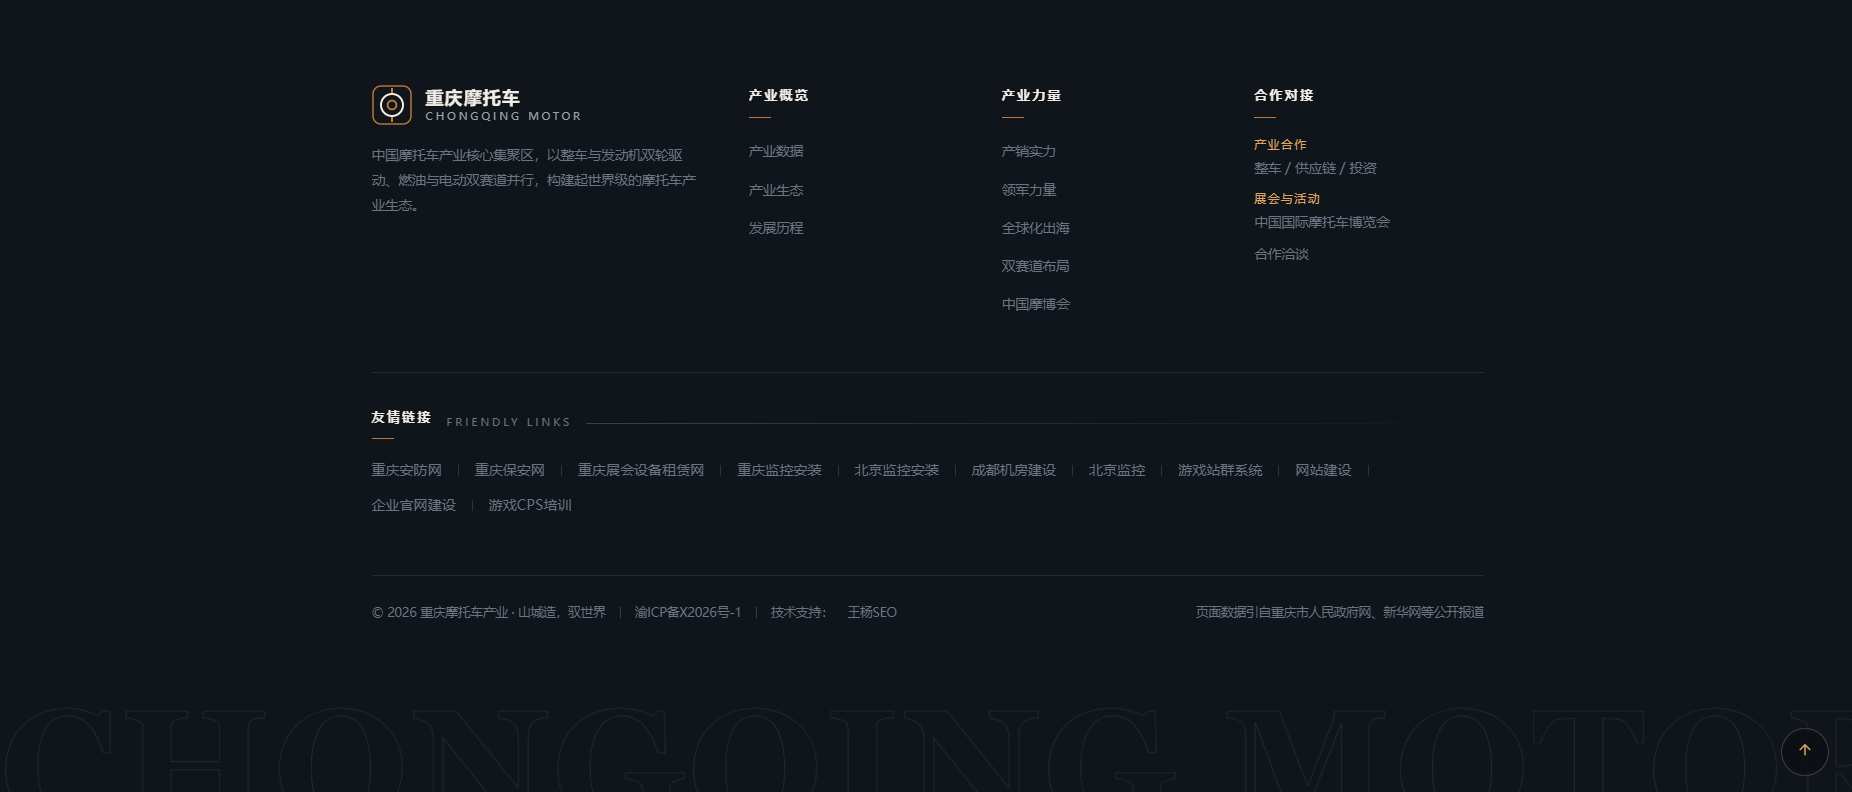Open 游戏CPS培训 link
This screenshot has height=792, width=1852.
click(530, 505)
